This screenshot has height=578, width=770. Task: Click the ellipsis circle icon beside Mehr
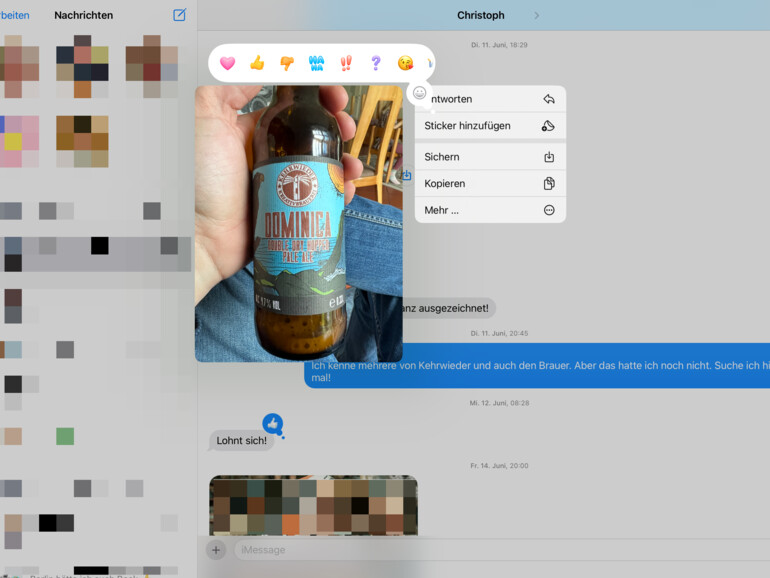[x=549, y=210]
